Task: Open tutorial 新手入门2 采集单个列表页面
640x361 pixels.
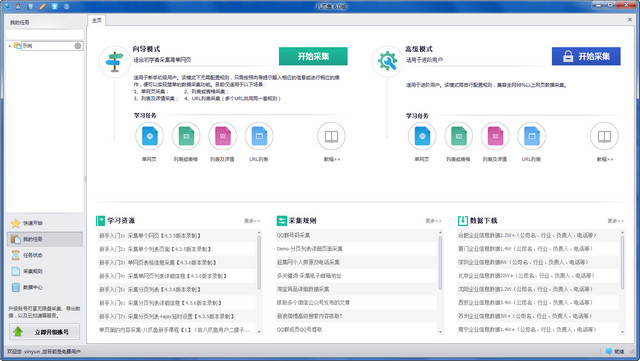Action: [x=155, y=249]
